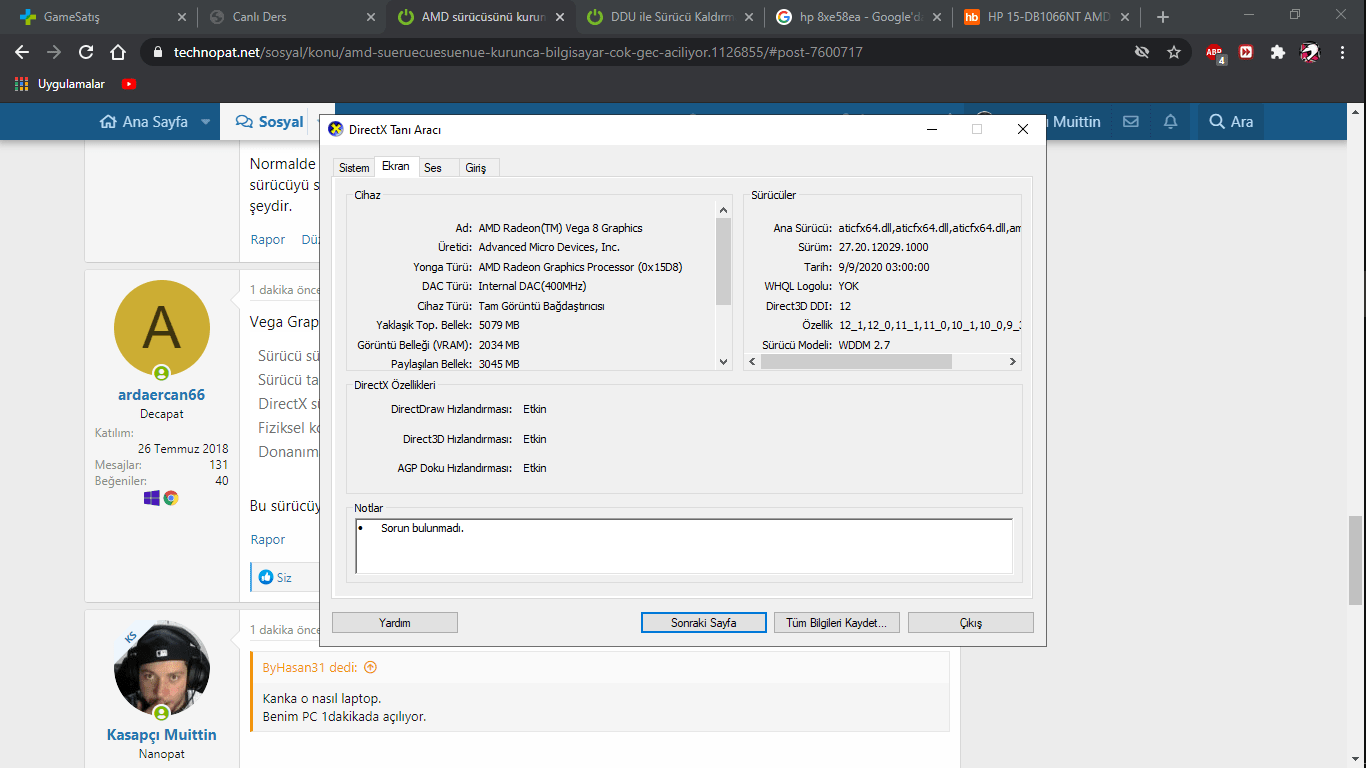
Task: Click the Cihaz list scroll-down arrow
Action: (724, 362)
